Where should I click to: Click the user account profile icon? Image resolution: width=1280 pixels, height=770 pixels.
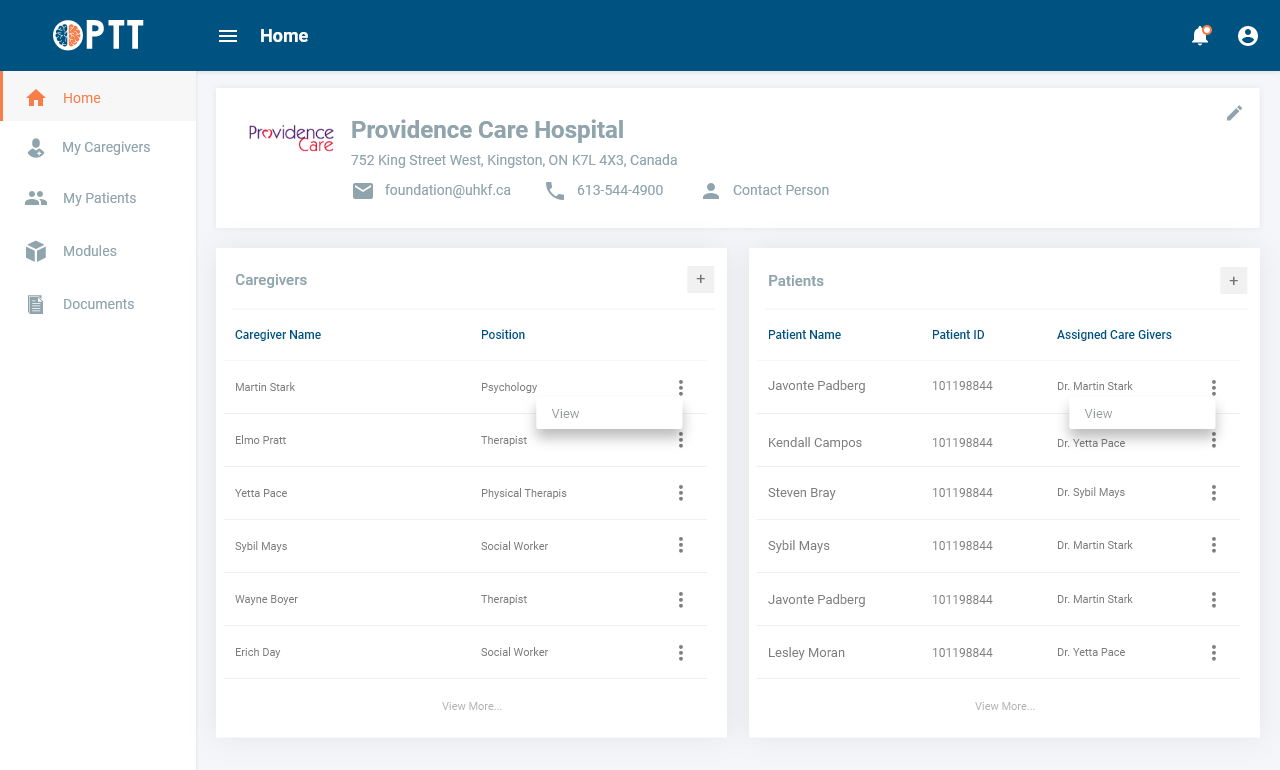tap(1248, 36)
